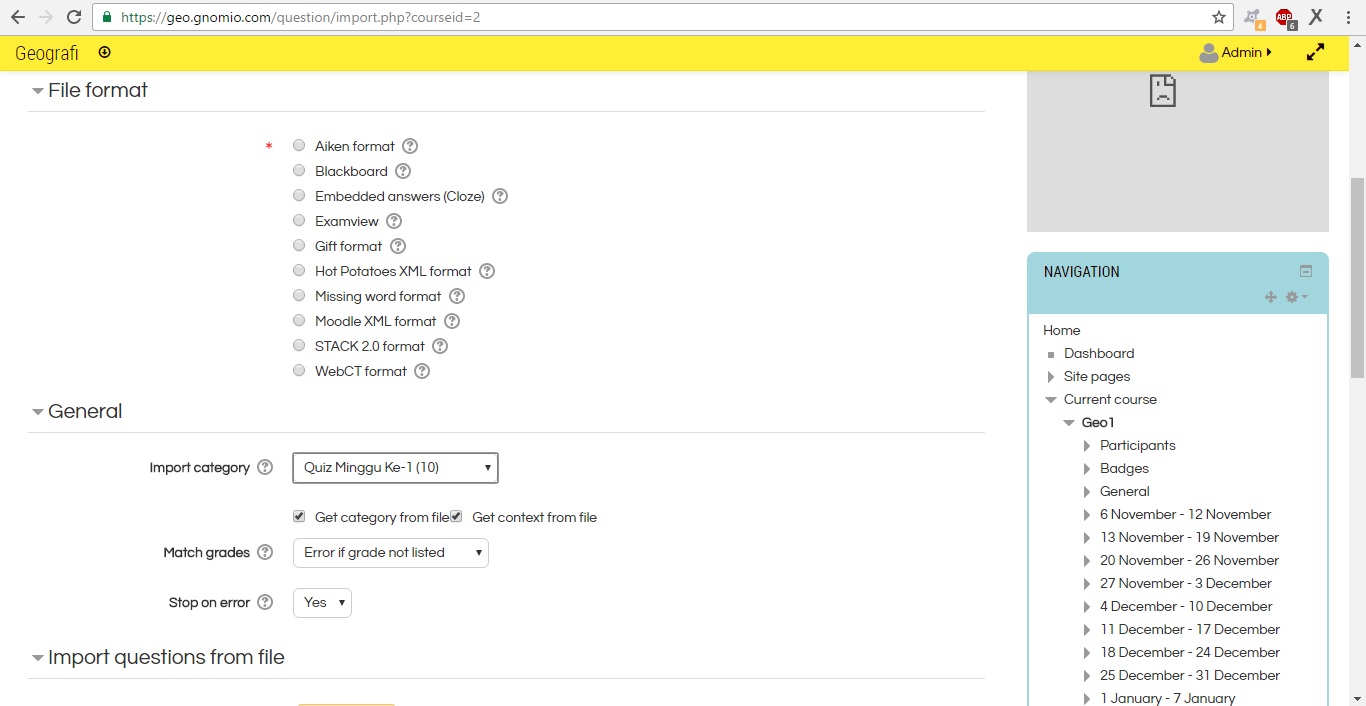Open Dashboard from navigation block

[1099, 353]
